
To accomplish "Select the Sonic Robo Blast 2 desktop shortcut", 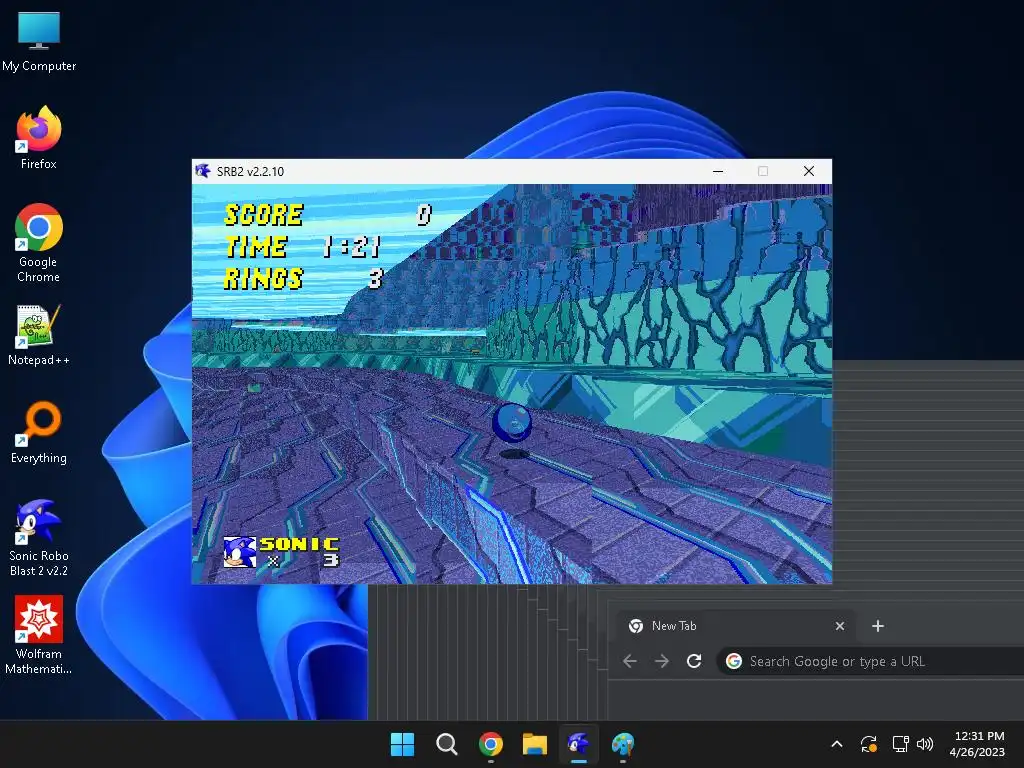I will [39, 537].
